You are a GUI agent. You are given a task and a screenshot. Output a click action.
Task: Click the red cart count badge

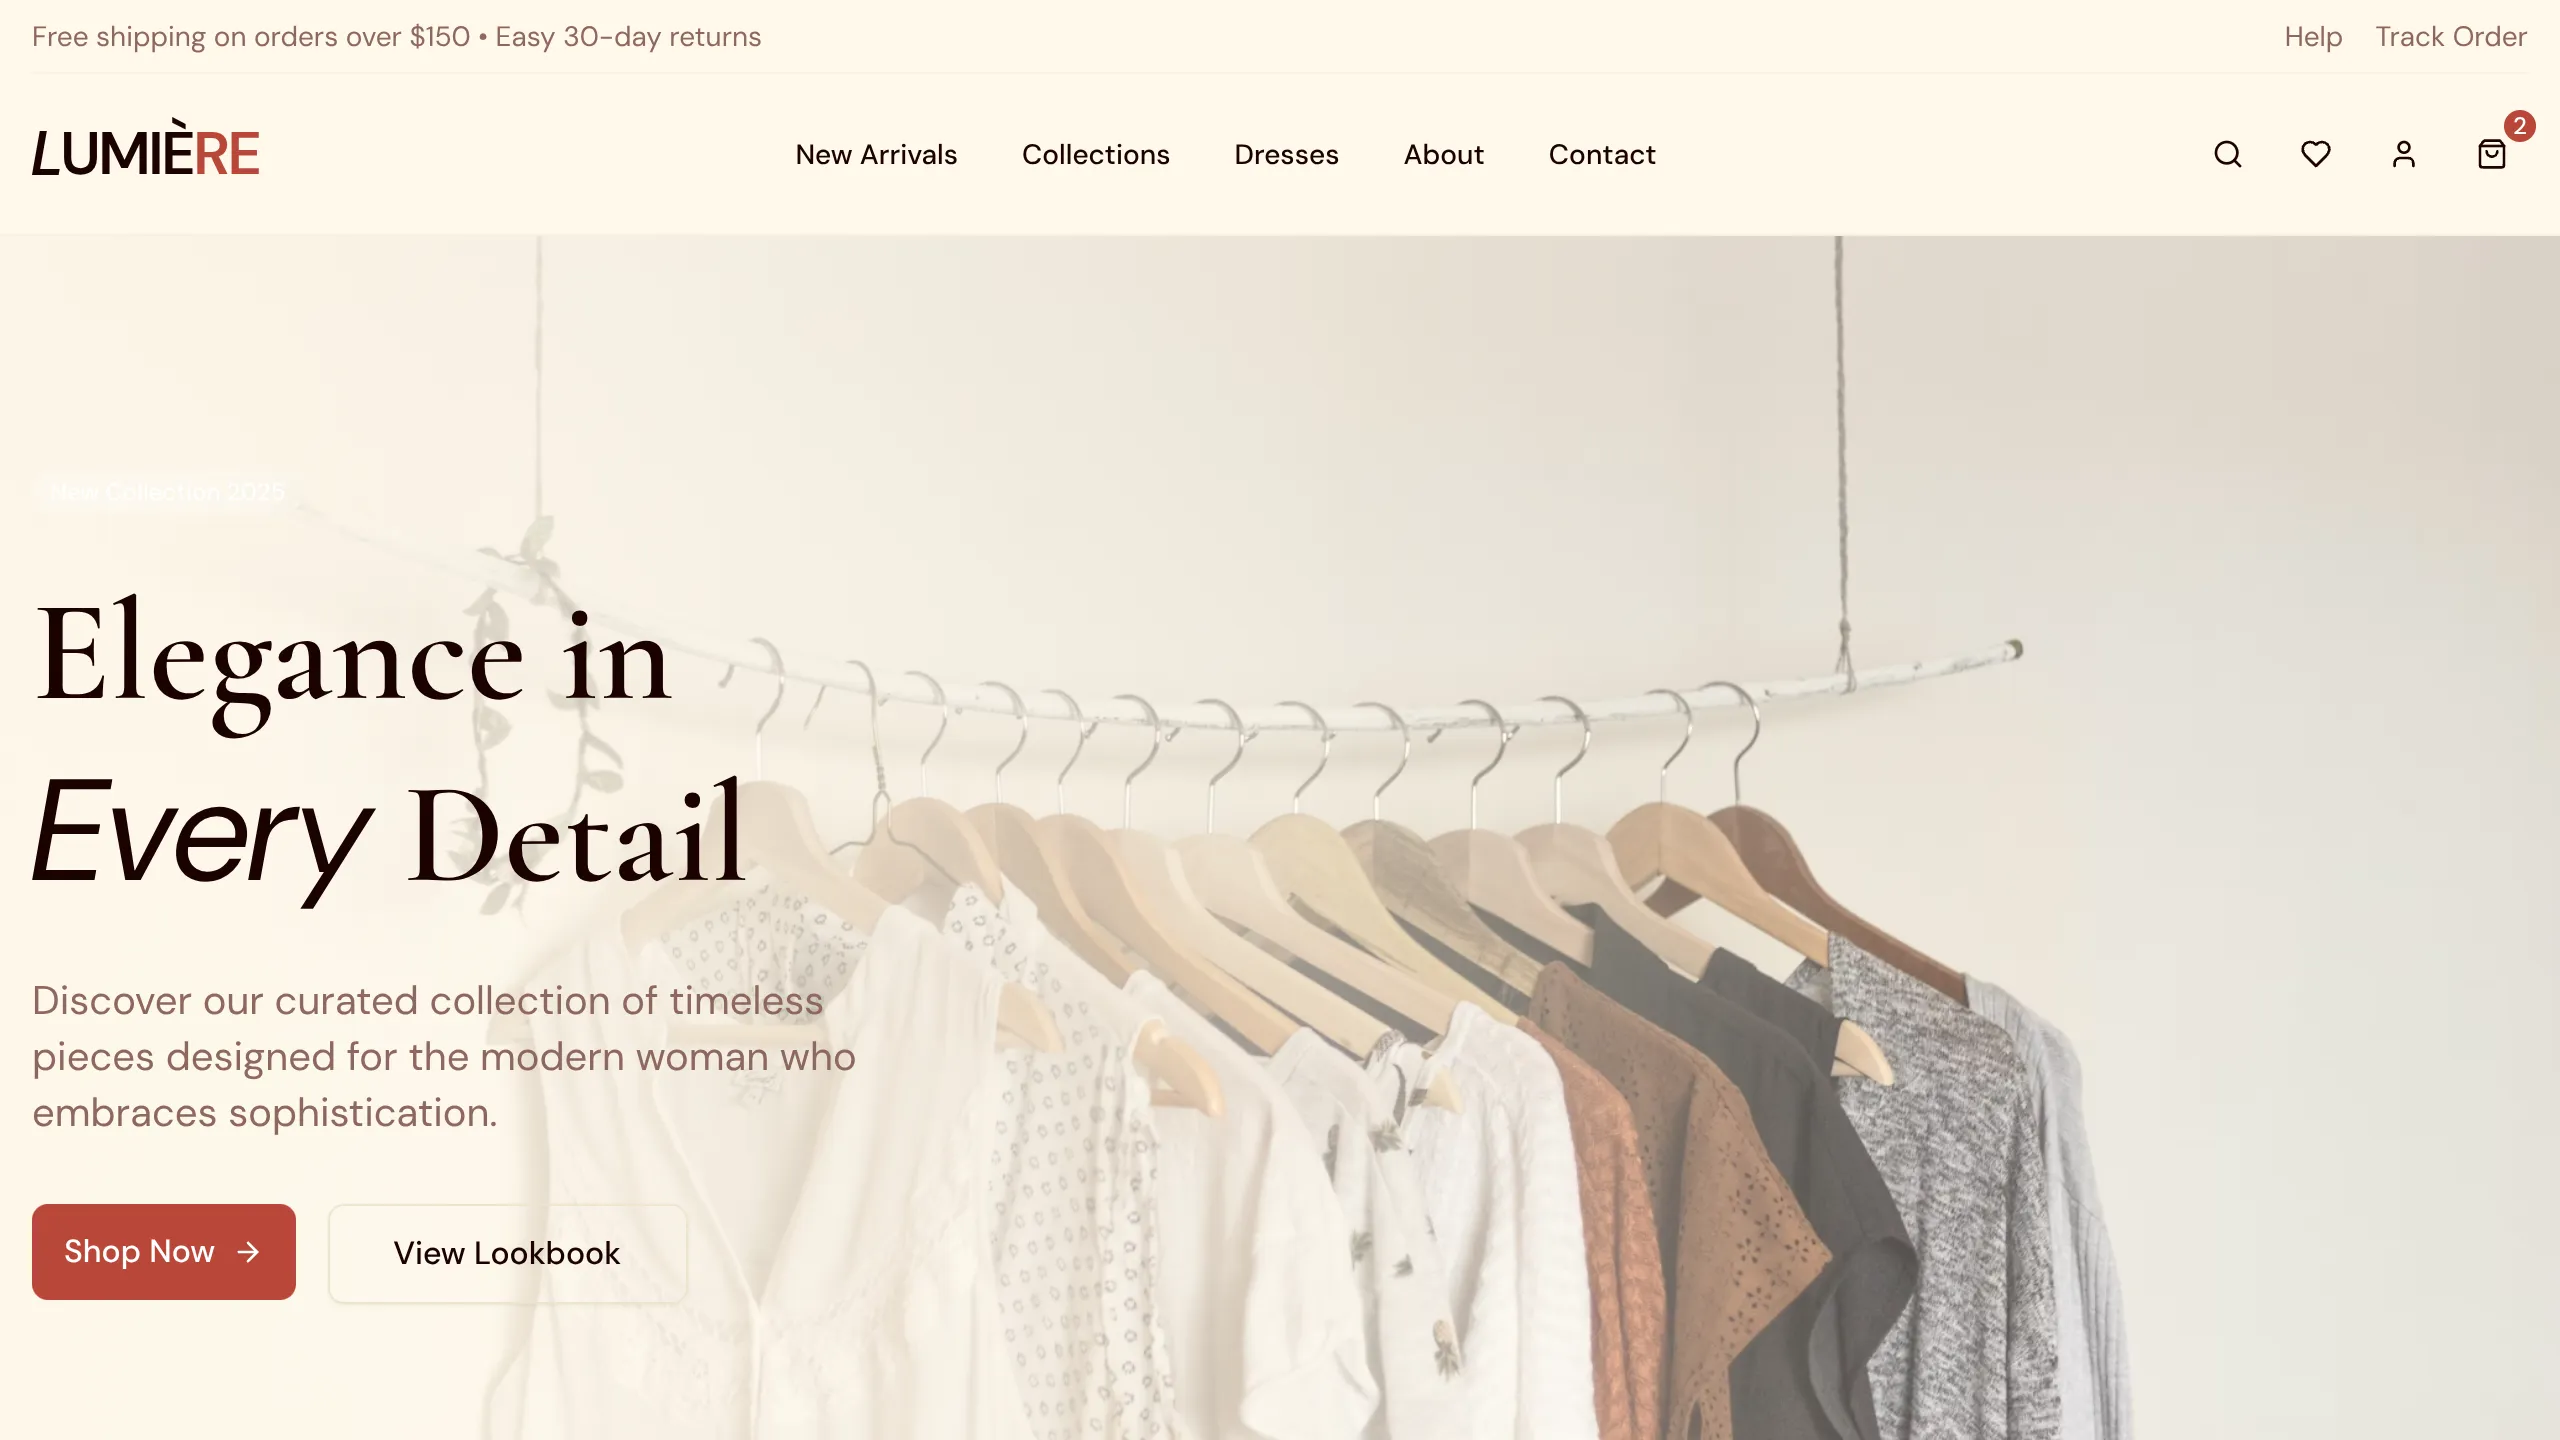2519,126
